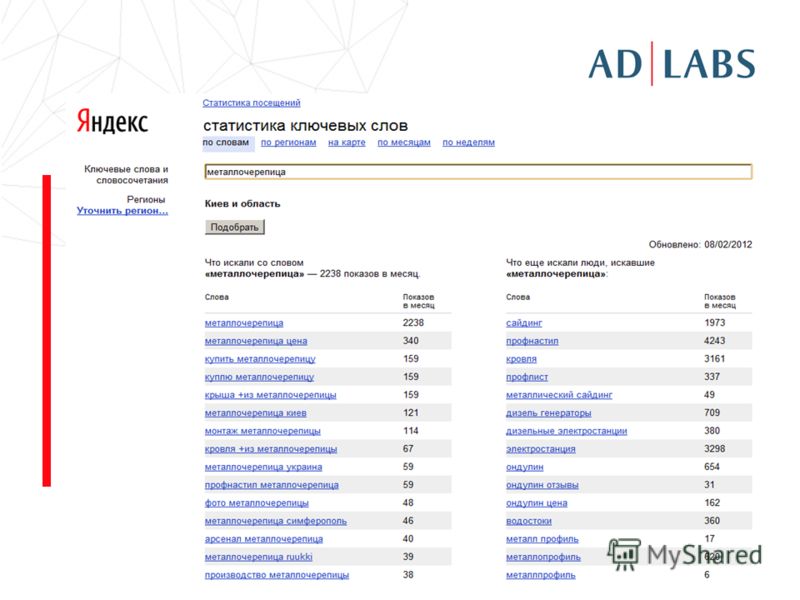Click the 340 count beside металлочерепица цена

coord(411,341)
